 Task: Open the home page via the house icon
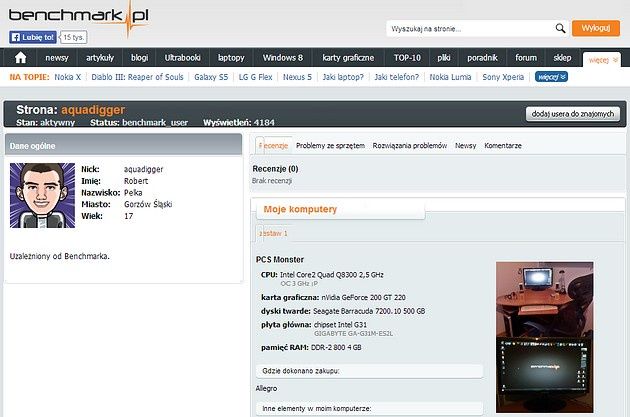click(x=20, y=57)
